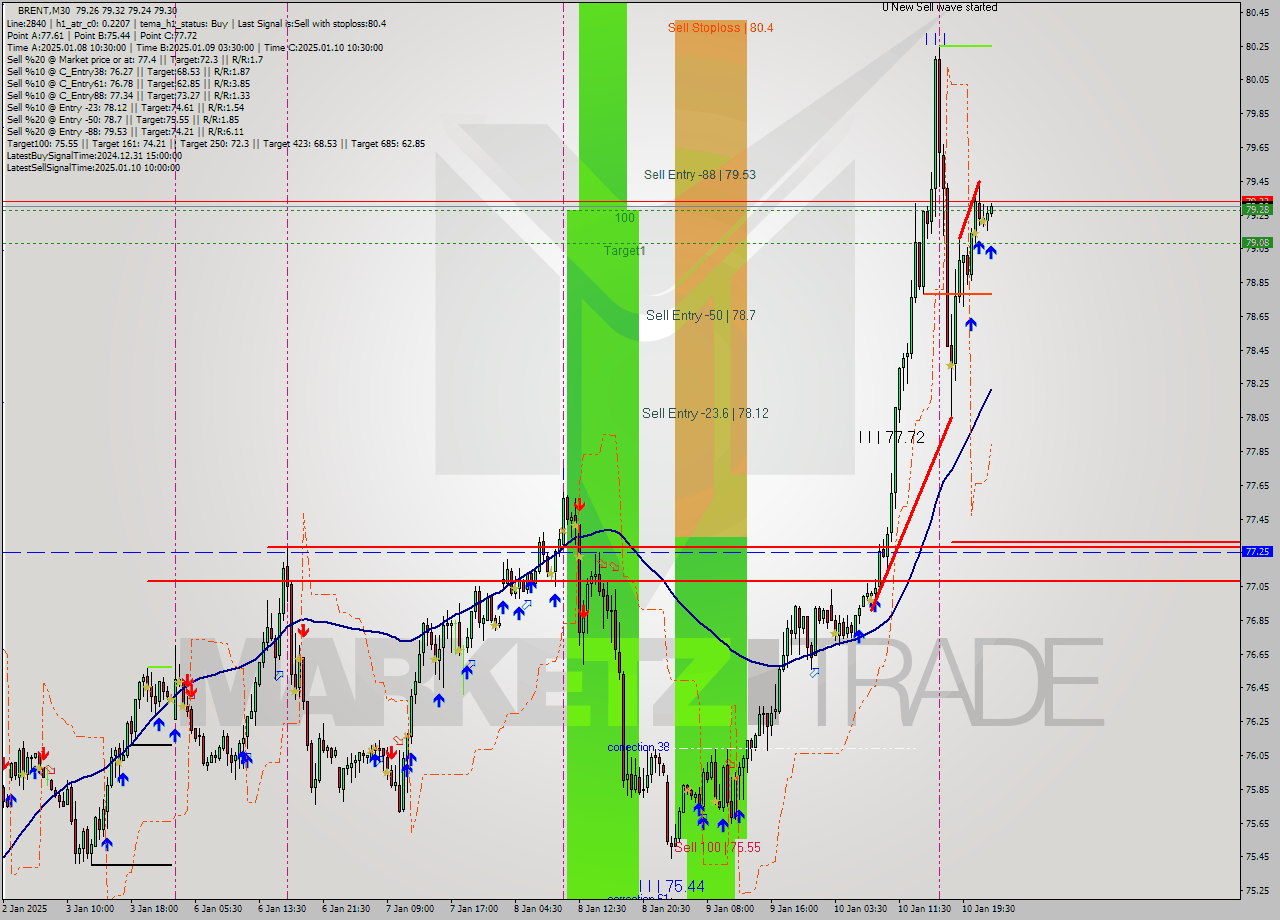Click the '3 Jan 18:00' time axis label

[x=153, y=909]
